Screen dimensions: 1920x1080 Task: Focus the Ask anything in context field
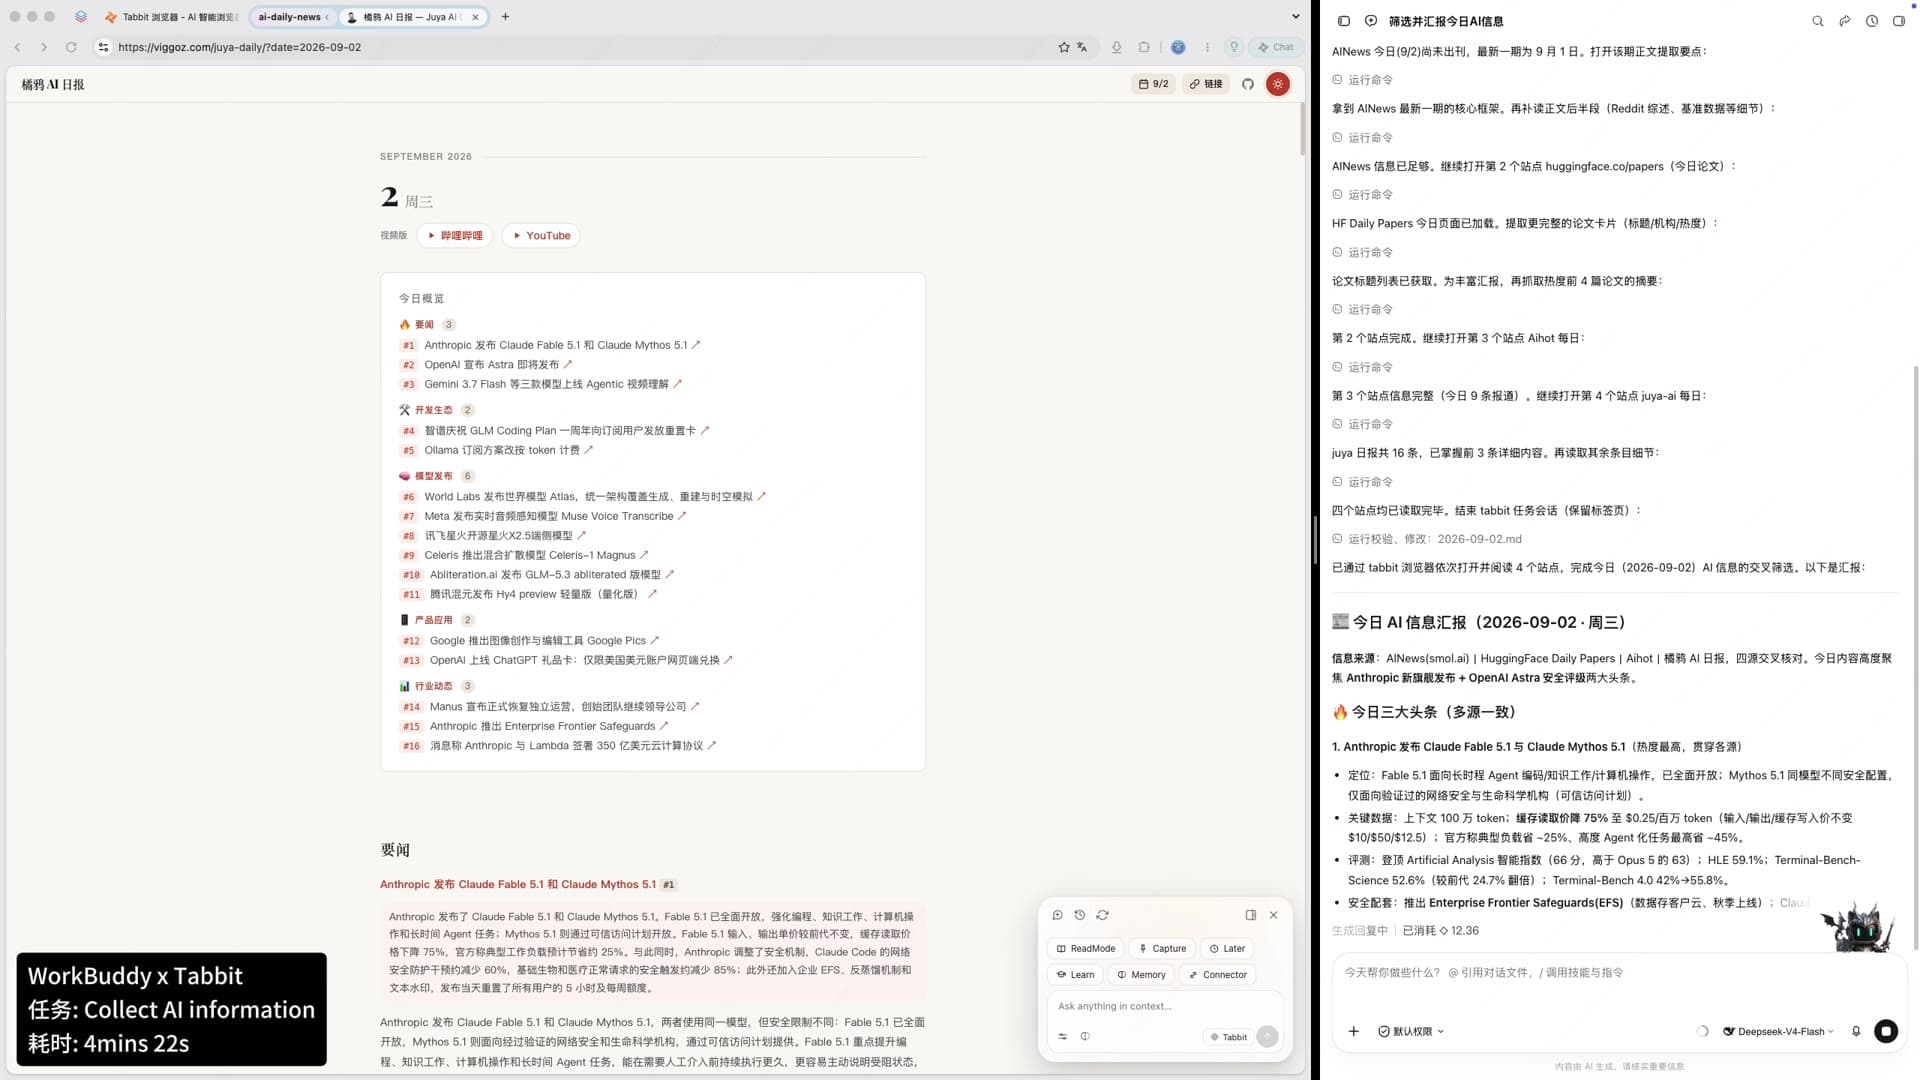point(1165,1007)
